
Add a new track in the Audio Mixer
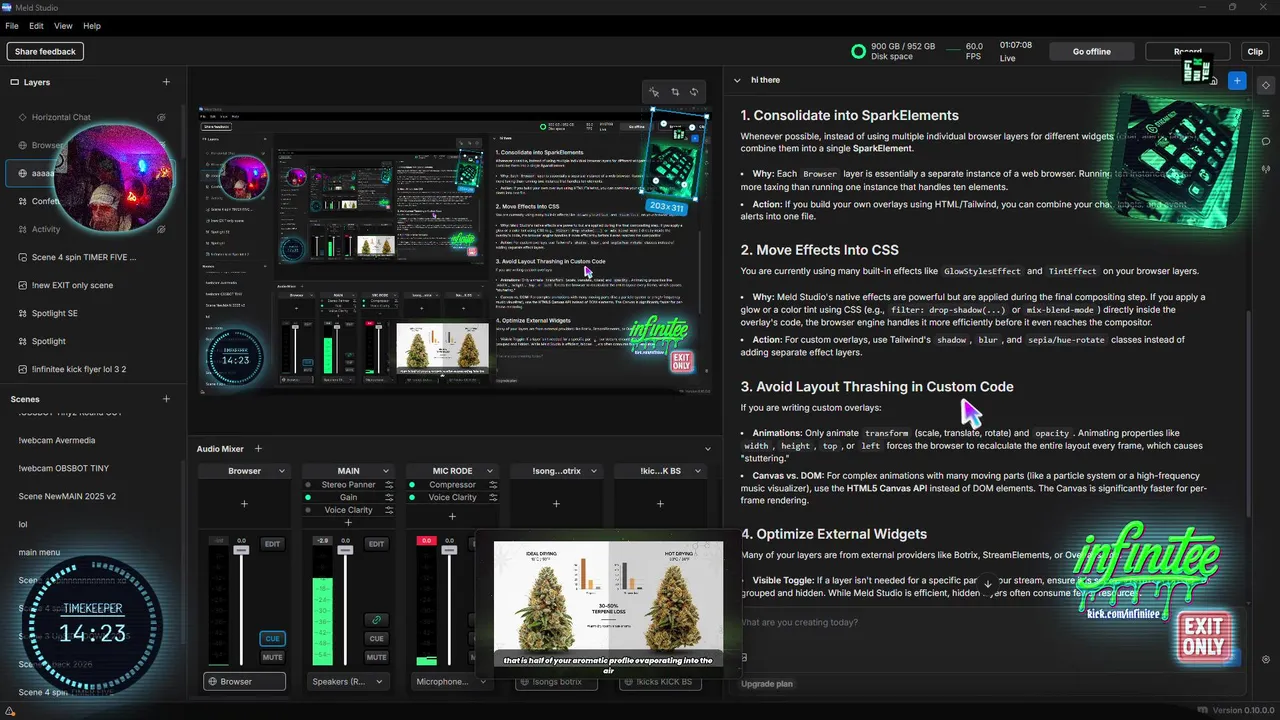[x=258, y=449]
